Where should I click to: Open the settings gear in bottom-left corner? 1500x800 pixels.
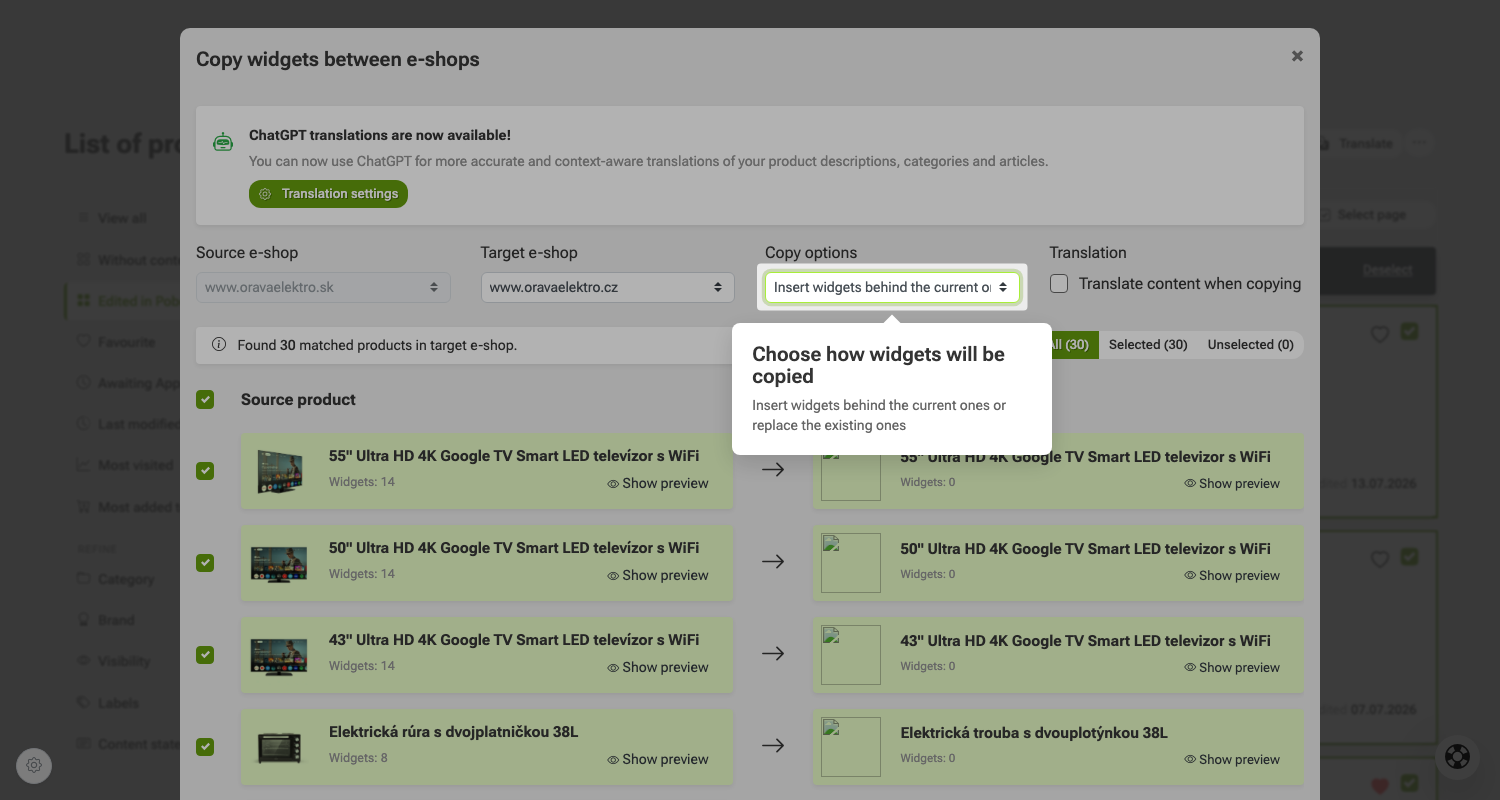tap(34, 765)
